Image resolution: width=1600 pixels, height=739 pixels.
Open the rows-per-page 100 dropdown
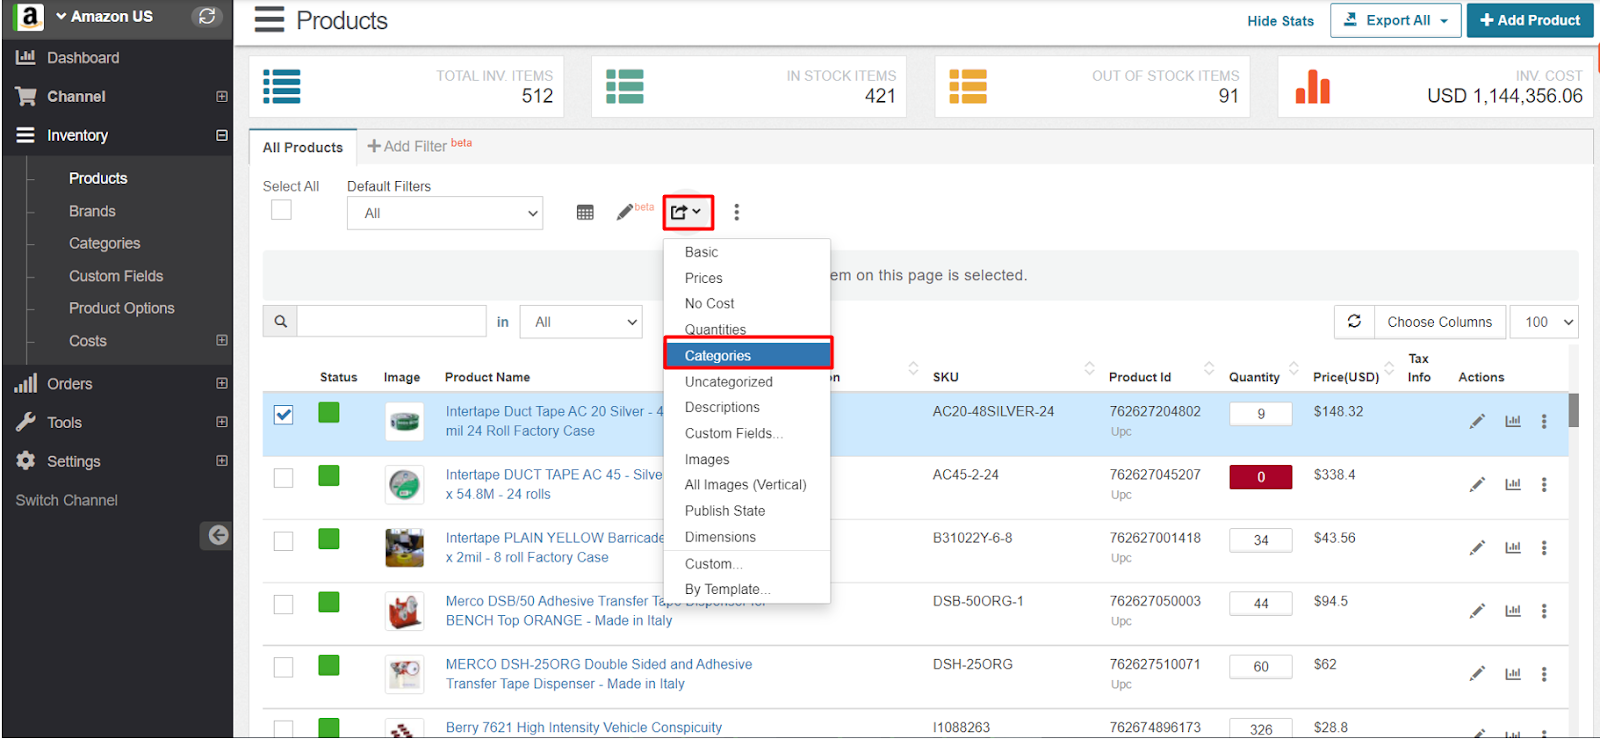coord(1544,322)
